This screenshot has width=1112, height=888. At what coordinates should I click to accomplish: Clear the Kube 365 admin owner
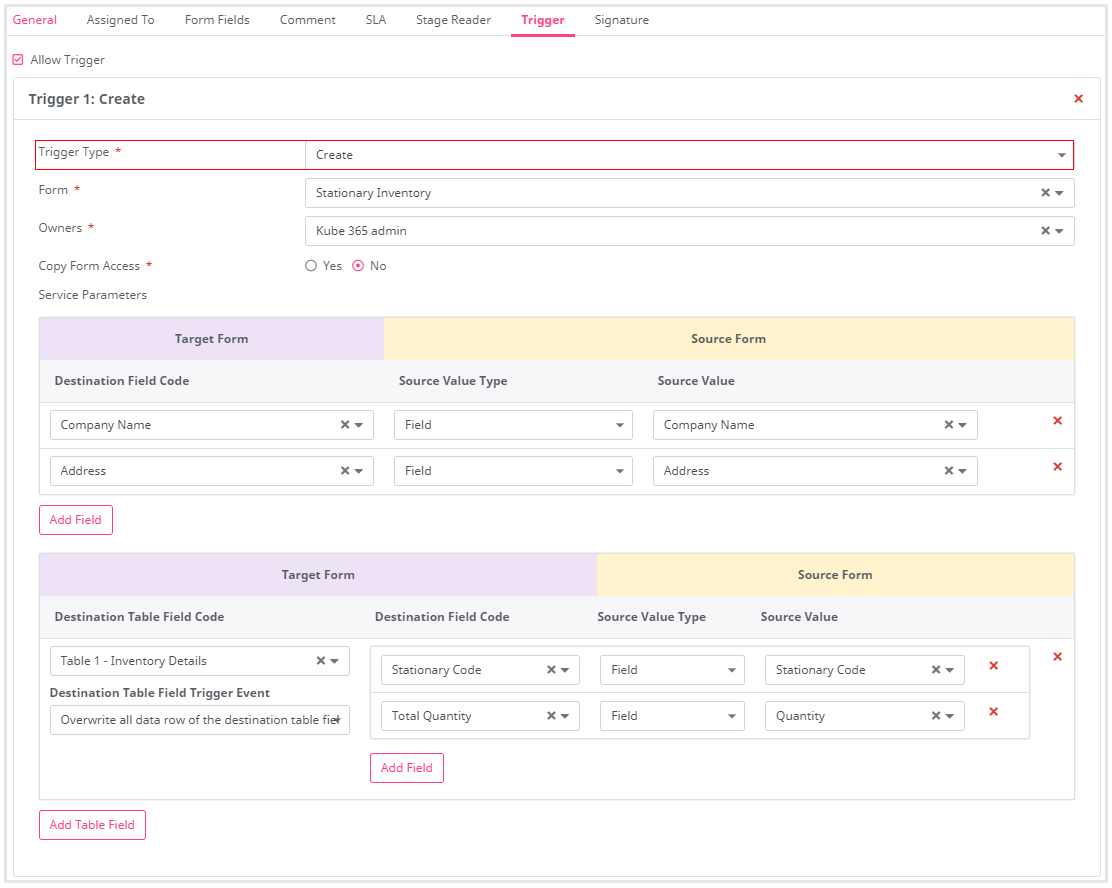(x=1045, y=231)
